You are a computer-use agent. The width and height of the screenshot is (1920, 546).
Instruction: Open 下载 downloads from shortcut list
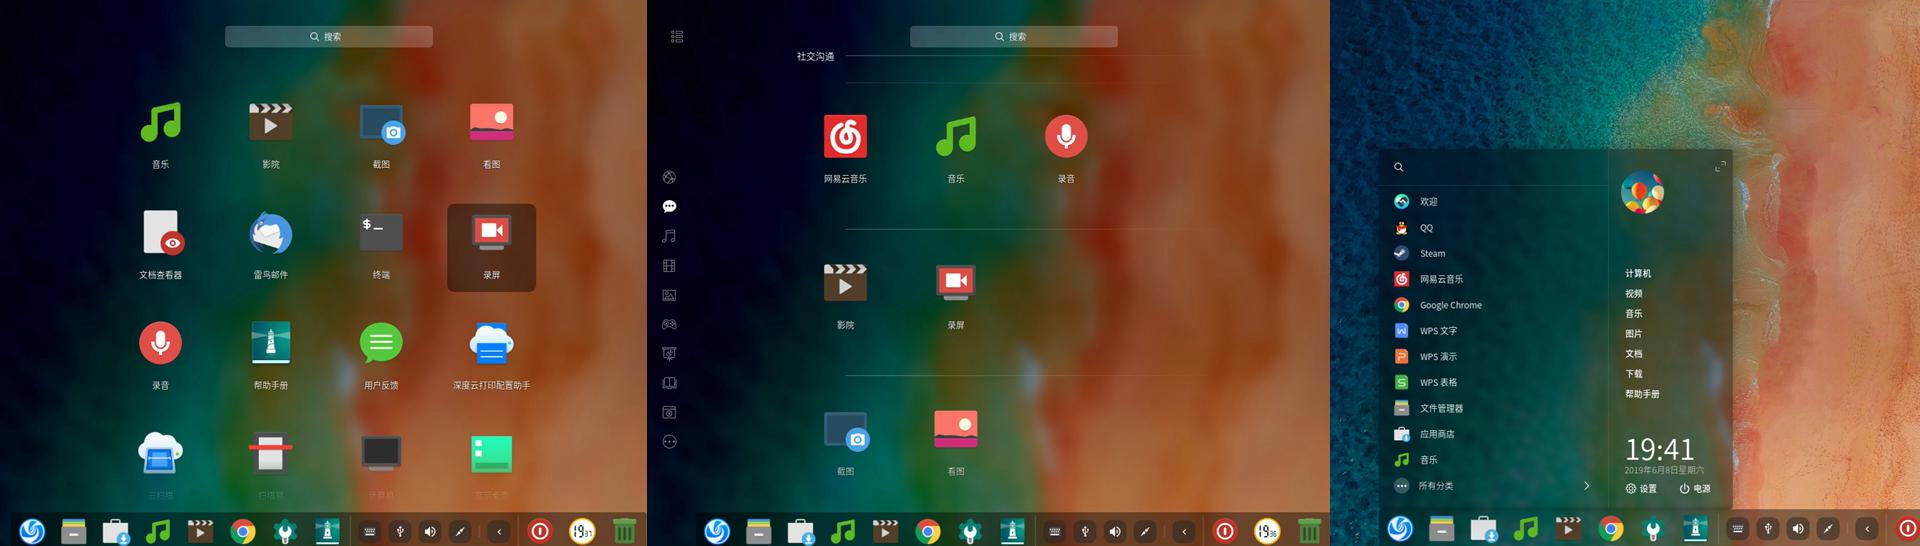click(1633, 374)
